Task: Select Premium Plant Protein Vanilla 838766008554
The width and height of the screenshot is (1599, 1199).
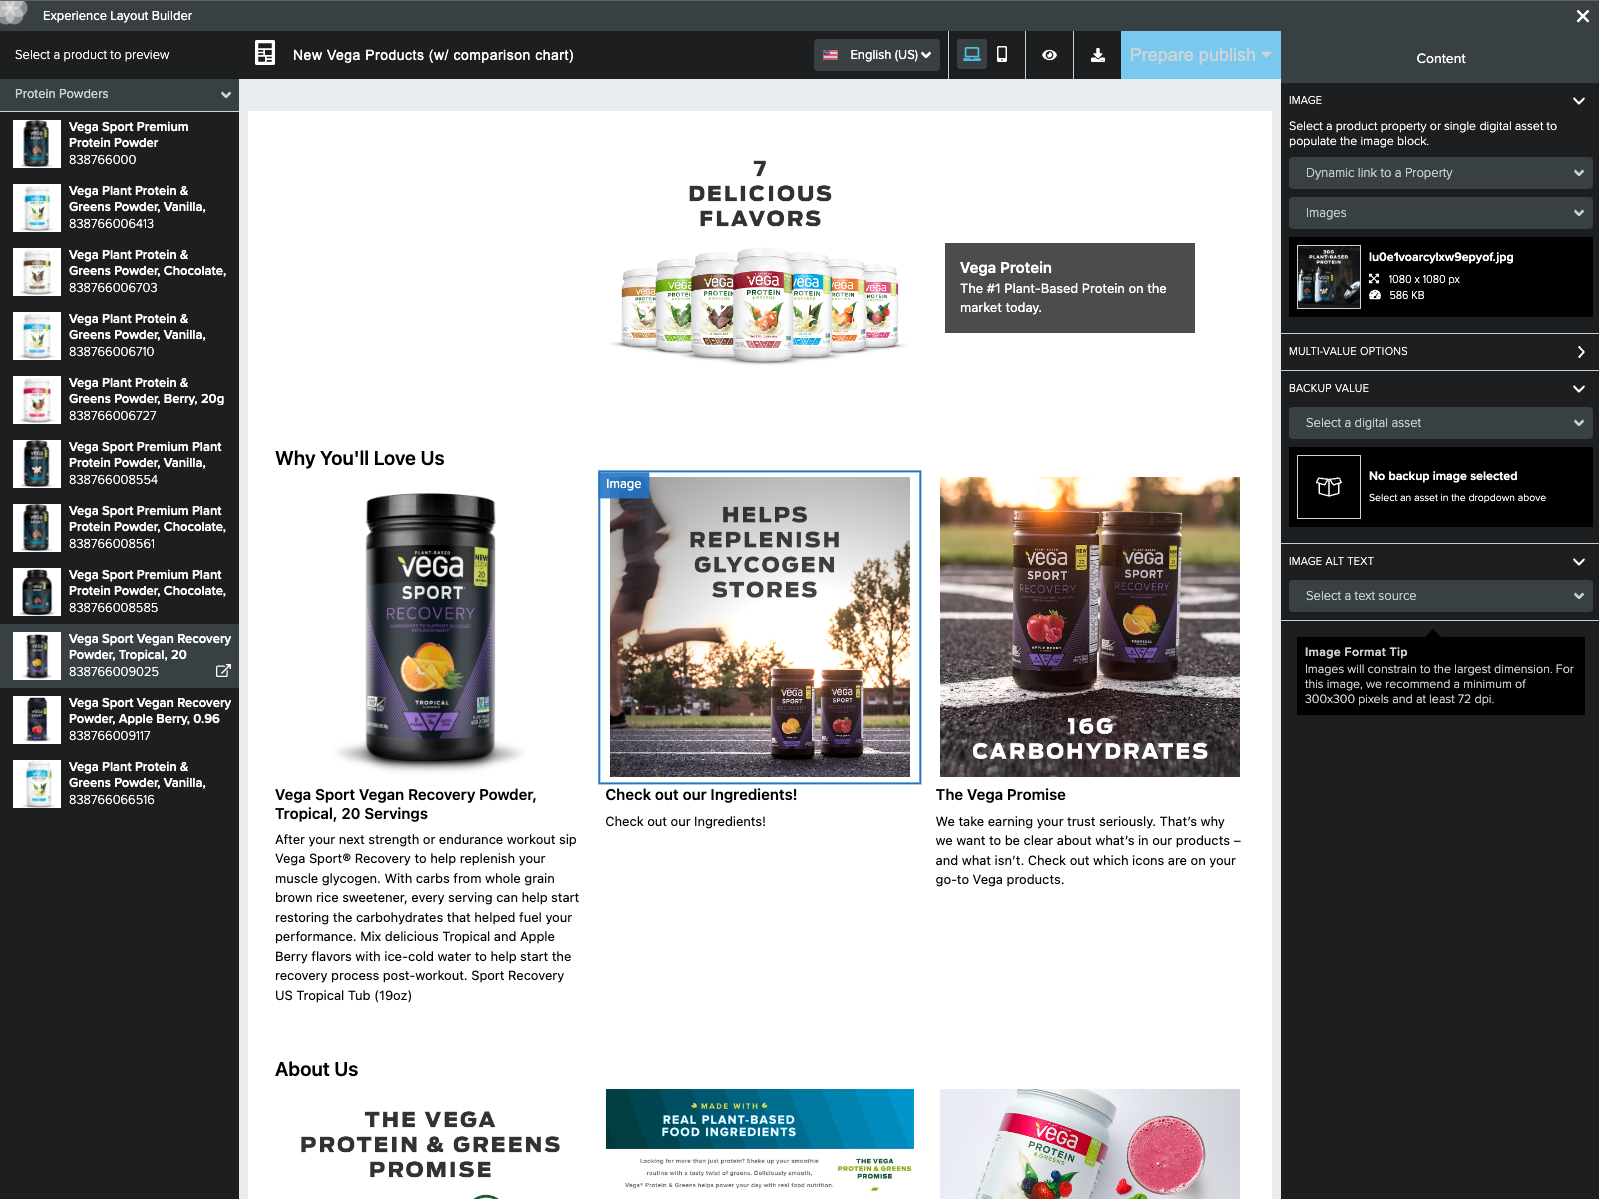Action: (120, 463)
